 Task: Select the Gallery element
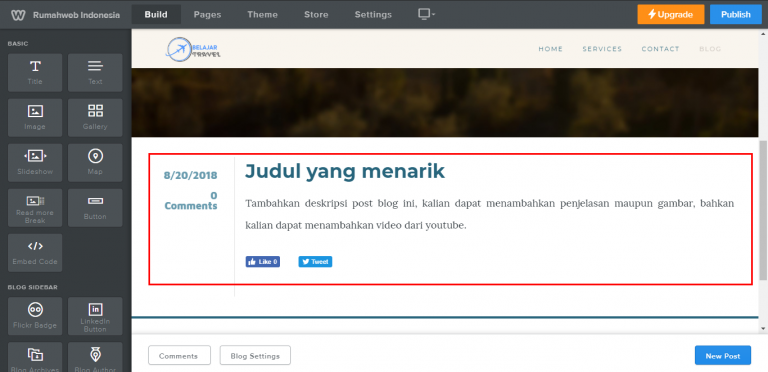click(95, 117)
